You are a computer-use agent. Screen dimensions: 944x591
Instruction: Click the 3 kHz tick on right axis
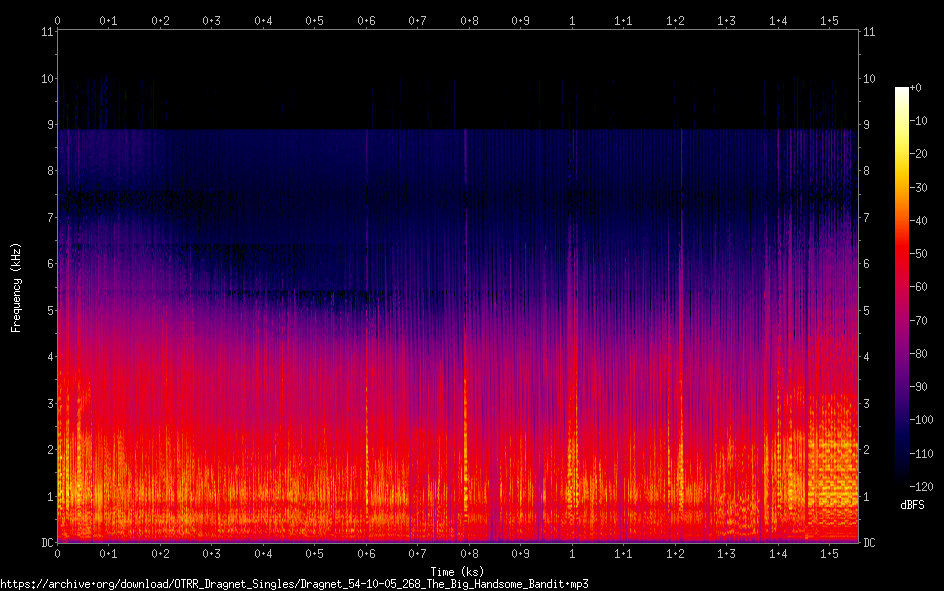pos(868,403)
